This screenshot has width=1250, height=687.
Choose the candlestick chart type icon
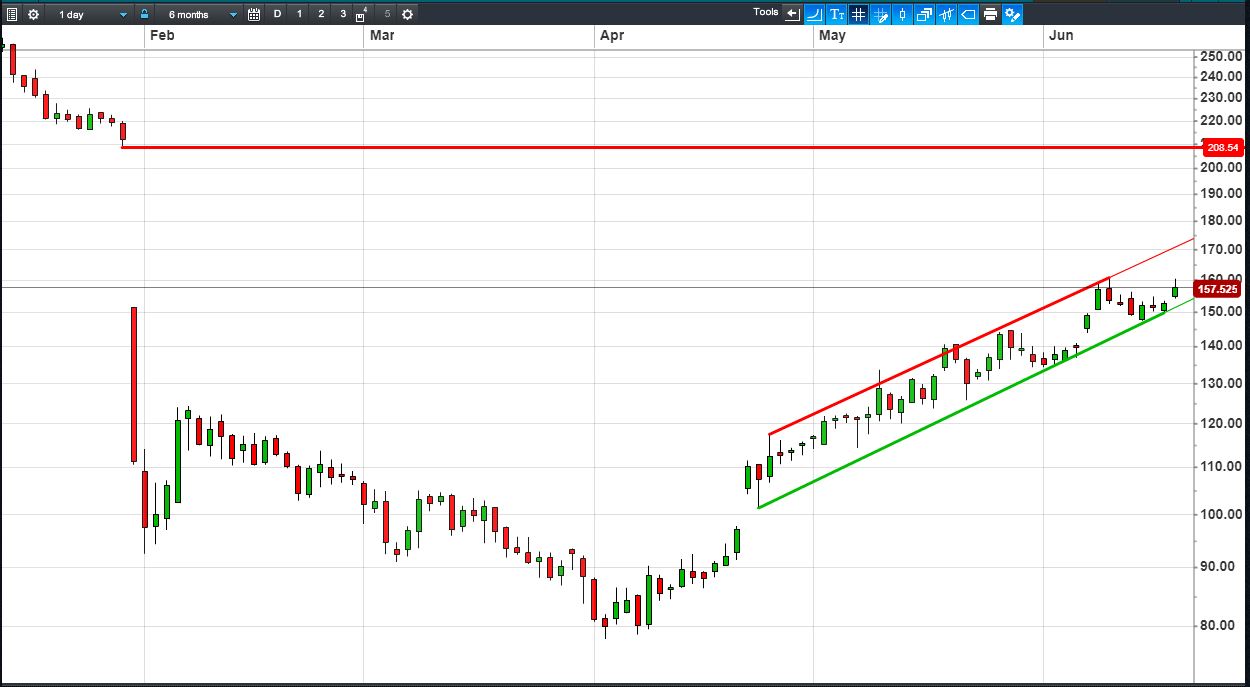pos(902,14)
